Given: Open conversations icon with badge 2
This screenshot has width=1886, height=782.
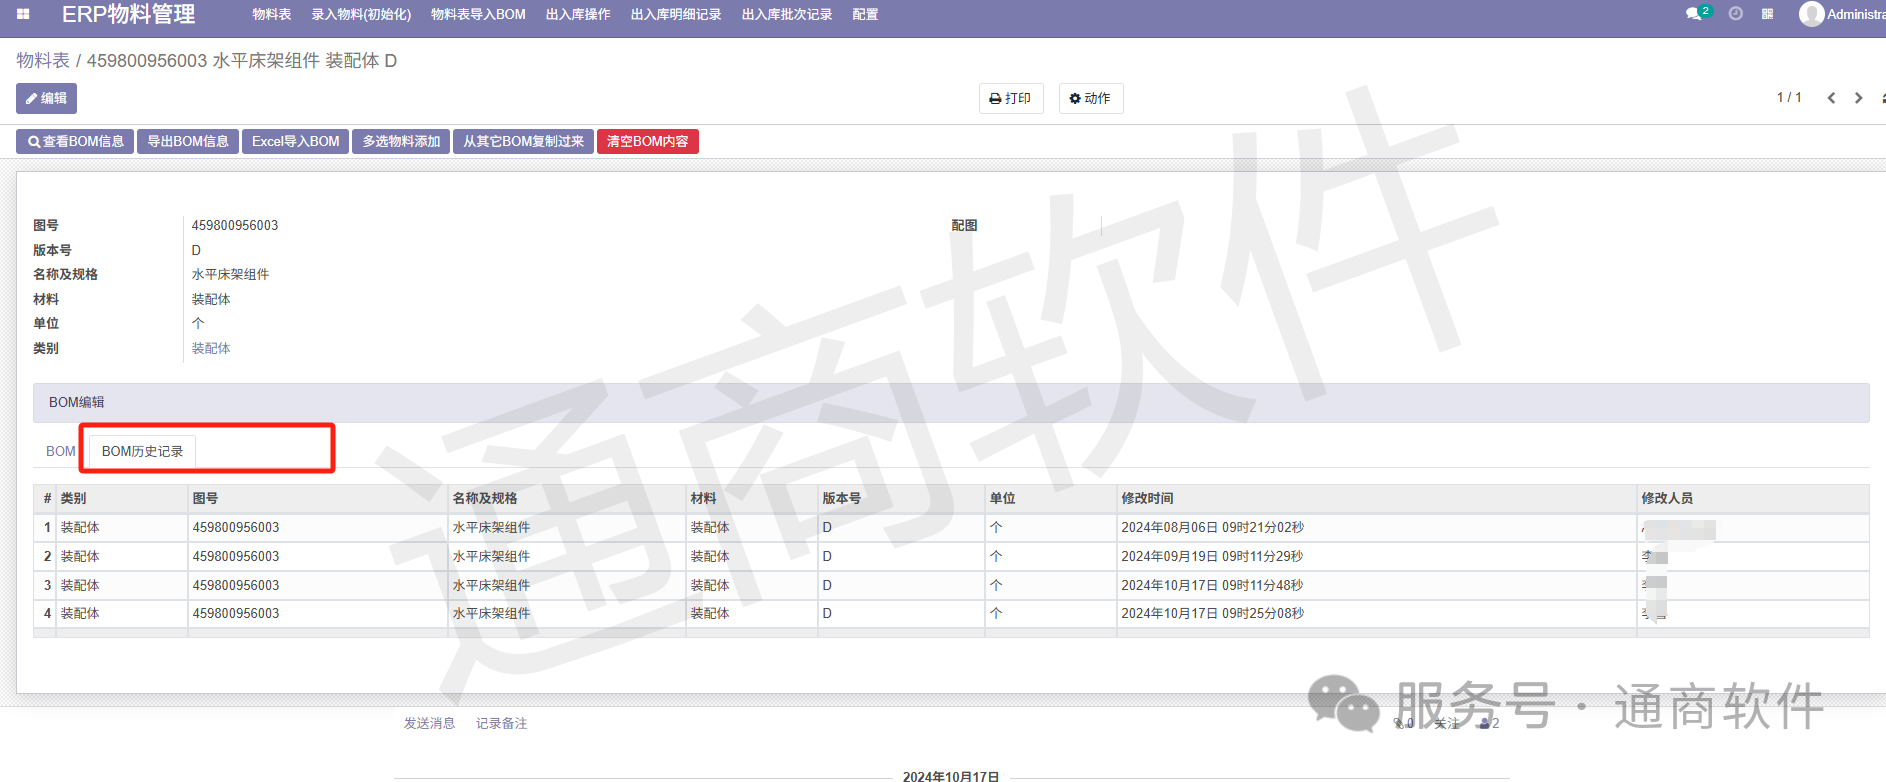Looking at the screenshot, I should pos(1695,14).
